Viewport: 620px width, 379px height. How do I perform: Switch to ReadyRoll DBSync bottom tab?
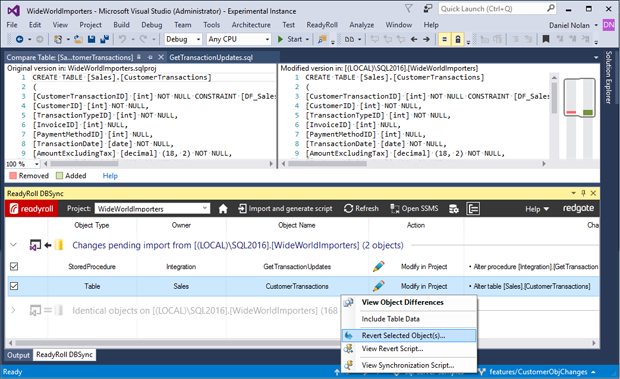(64, 355)
